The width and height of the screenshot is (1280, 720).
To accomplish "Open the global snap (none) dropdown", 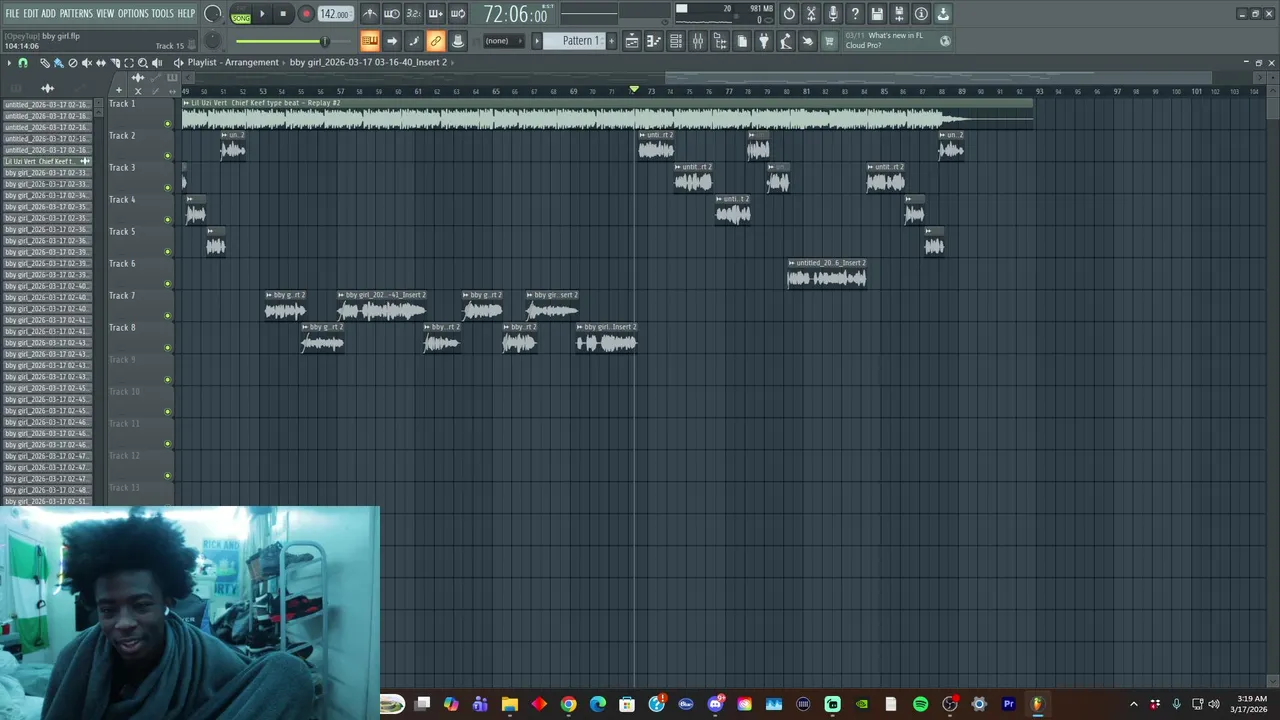I will 502,41.
